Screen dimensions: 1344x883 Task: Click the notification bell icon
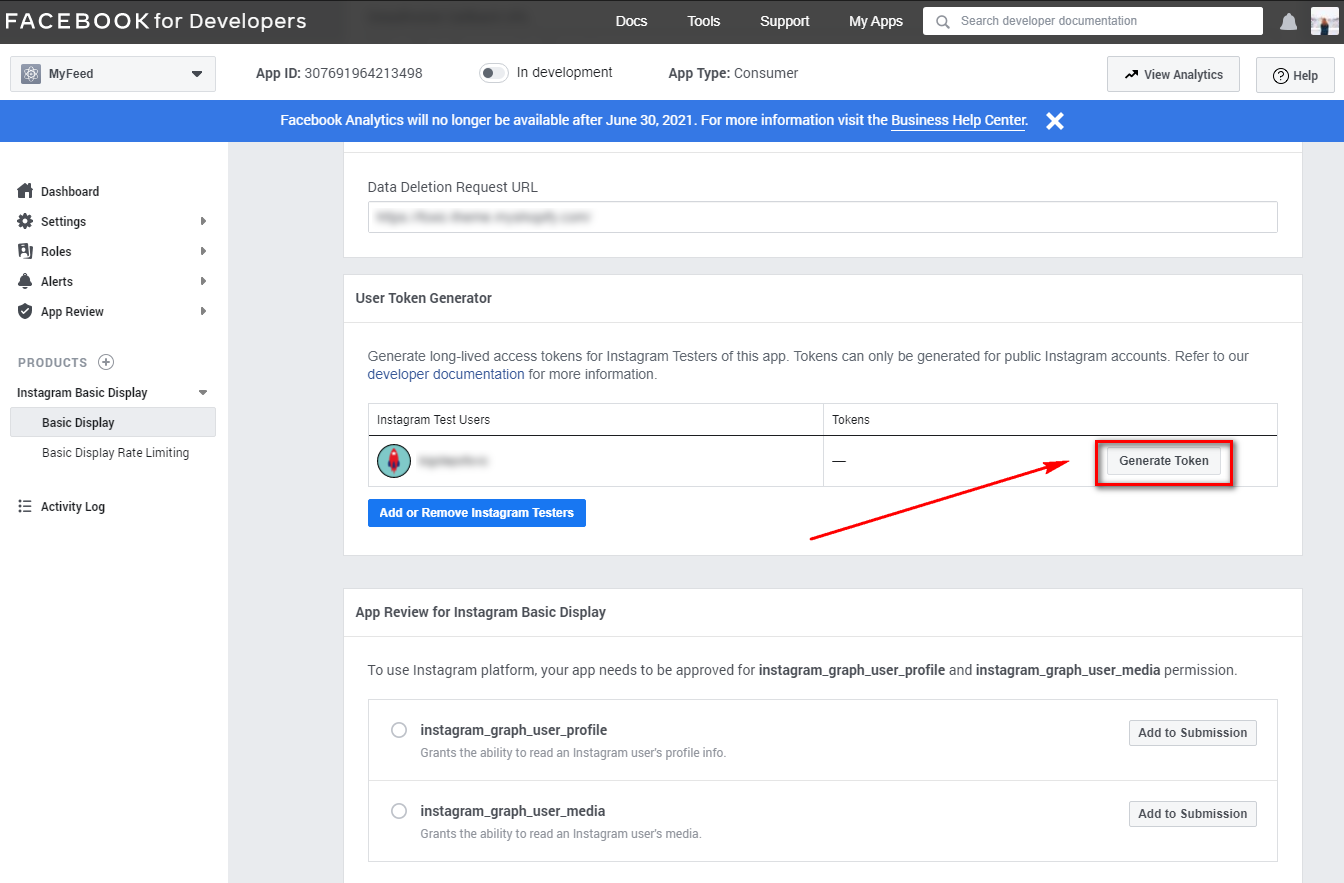1289,21
